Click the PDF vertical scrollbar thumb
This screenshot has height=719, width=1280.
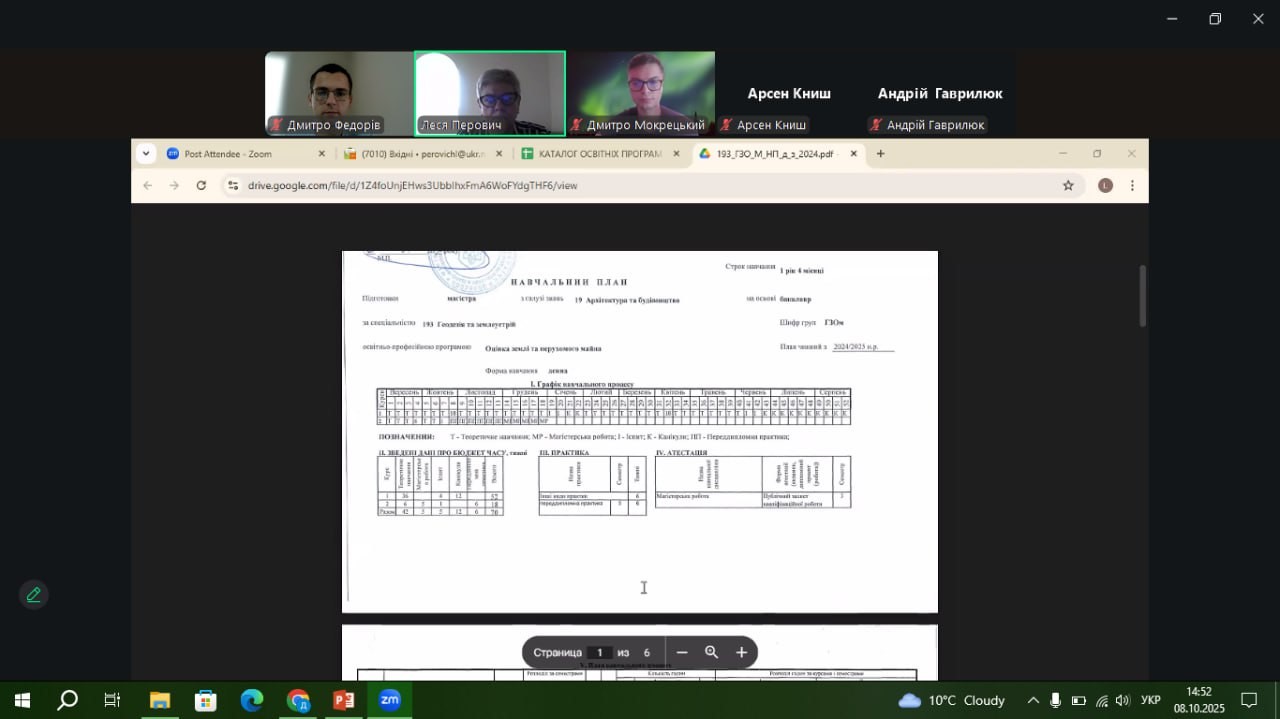[x=1143, y=295]
